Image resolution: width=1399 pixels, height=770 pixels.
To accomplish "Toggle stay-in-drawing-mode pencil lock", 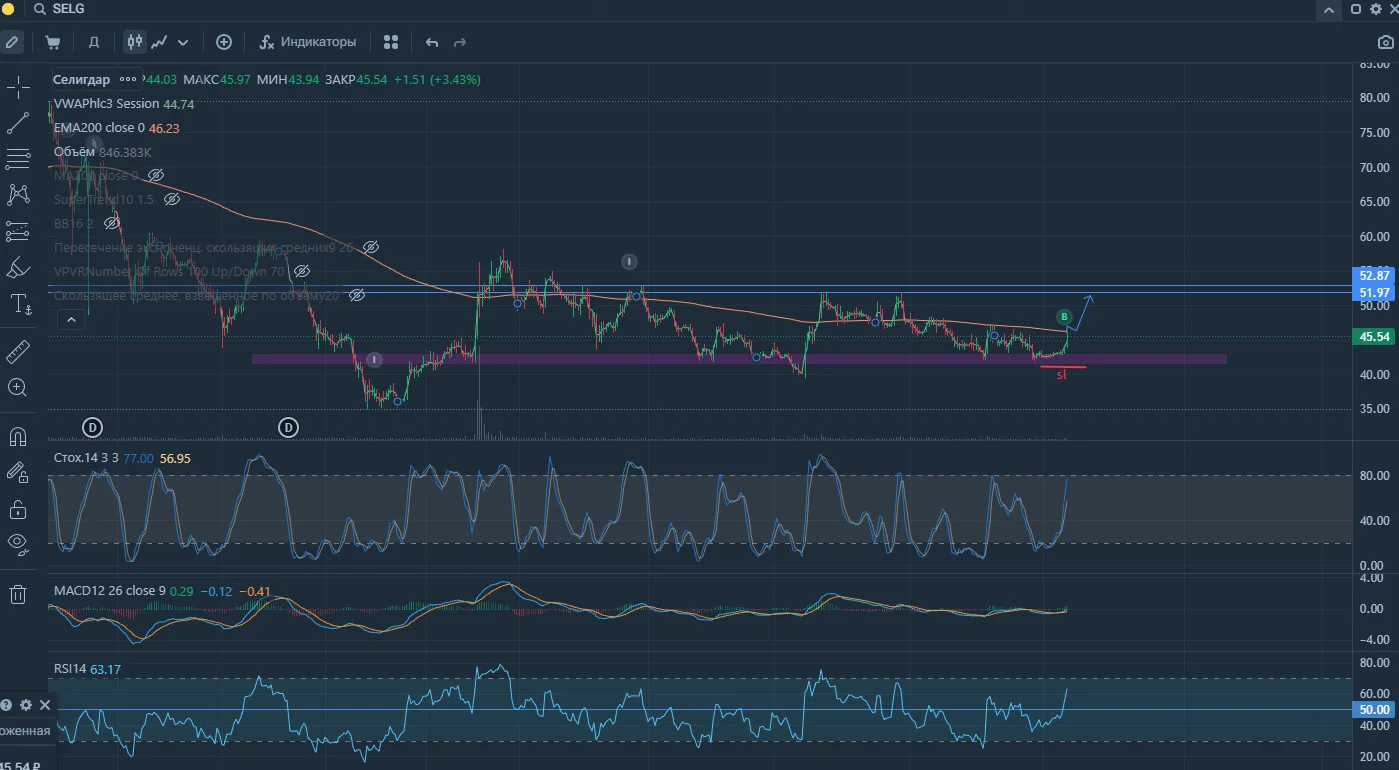I will [x=18, y=472].
